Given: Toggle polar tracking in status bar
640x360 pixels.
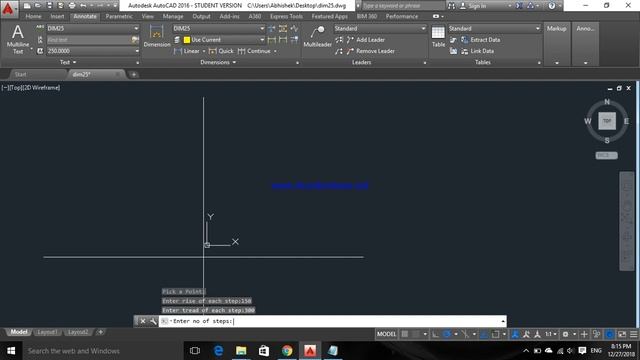Looking at the screenshot, I should coord(447,334).
